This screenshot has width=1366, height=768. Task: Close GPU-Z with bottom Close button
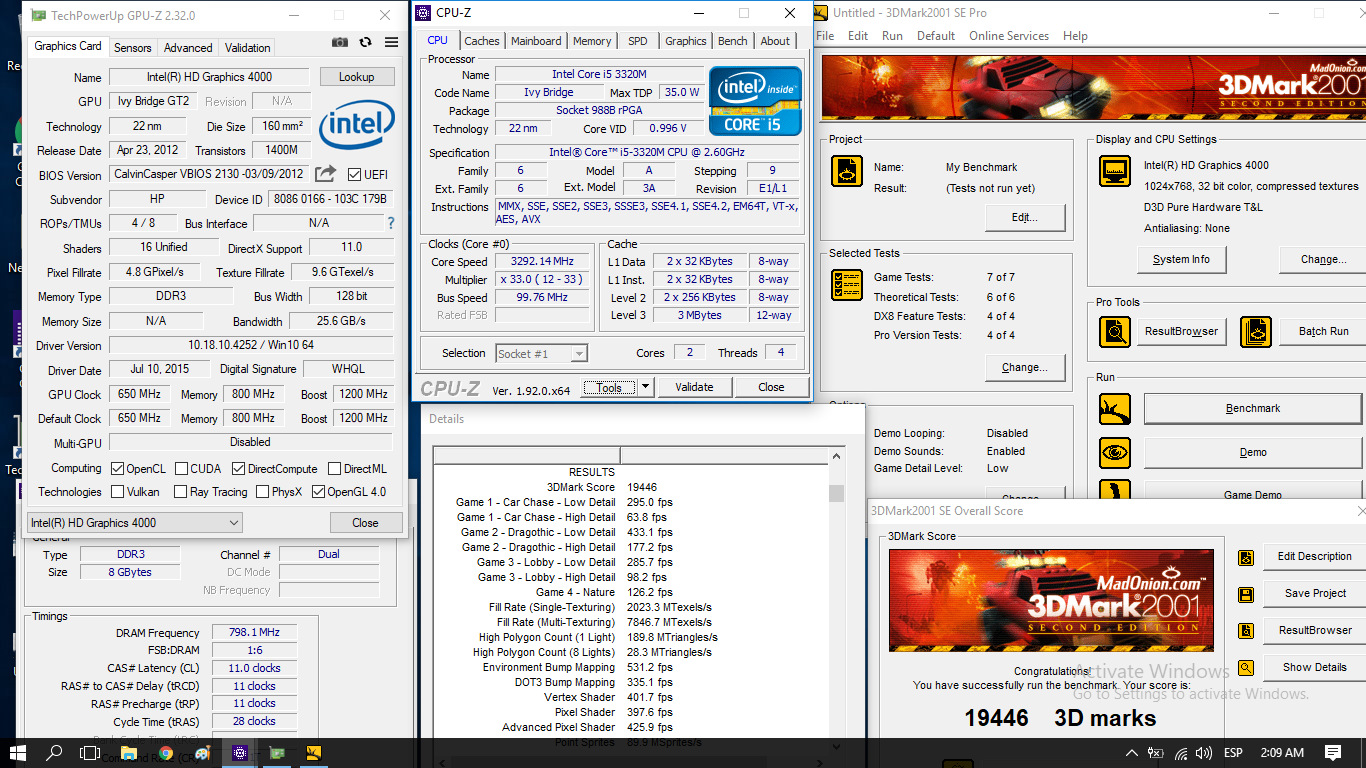365,522
